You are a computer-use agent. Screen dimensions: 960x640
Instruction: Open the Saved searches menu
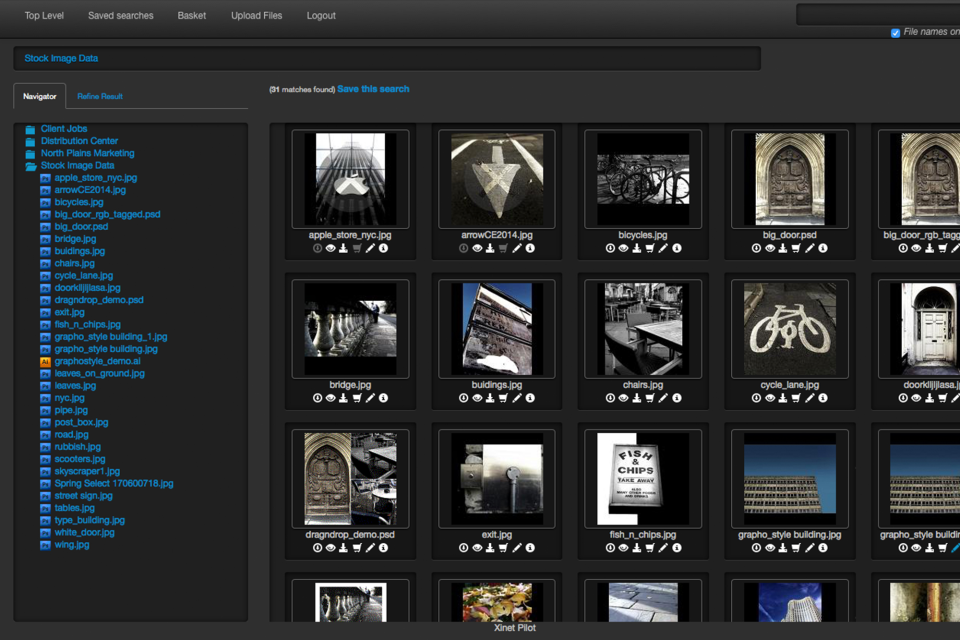point(120,16)
